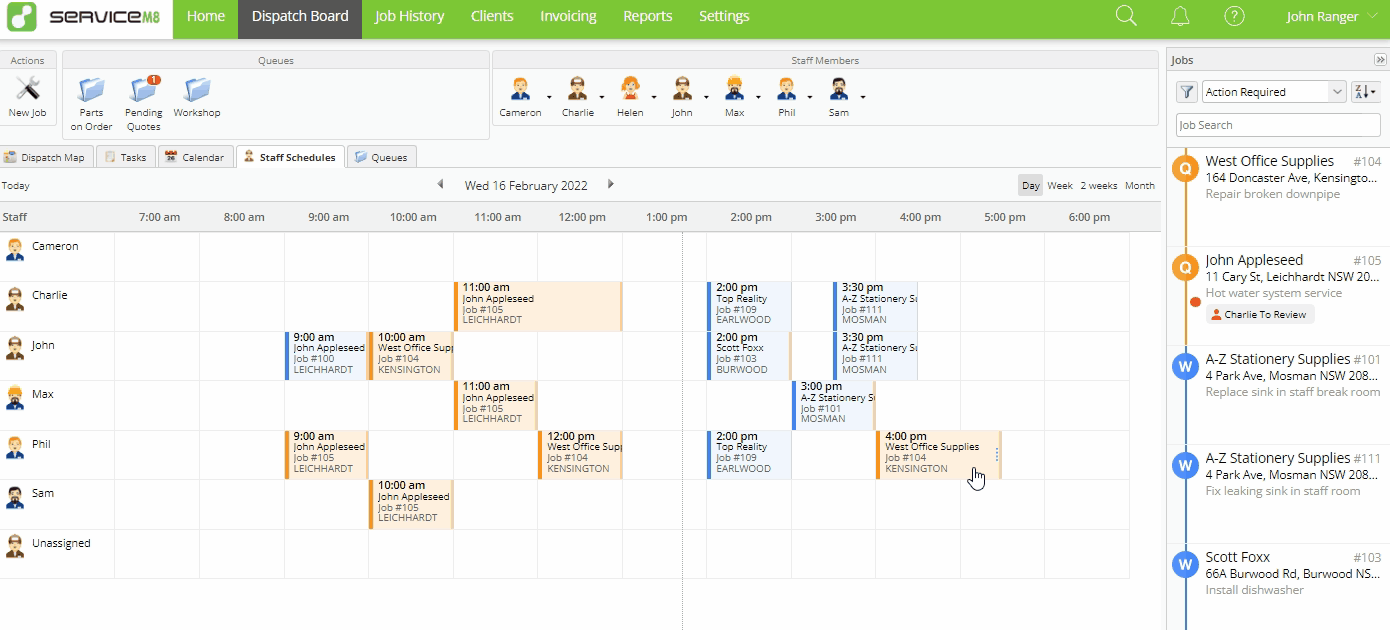The image size is (1390, 630).
Task: Select Charlie's staff avatar in Staff Members
Action: (577, 89)
